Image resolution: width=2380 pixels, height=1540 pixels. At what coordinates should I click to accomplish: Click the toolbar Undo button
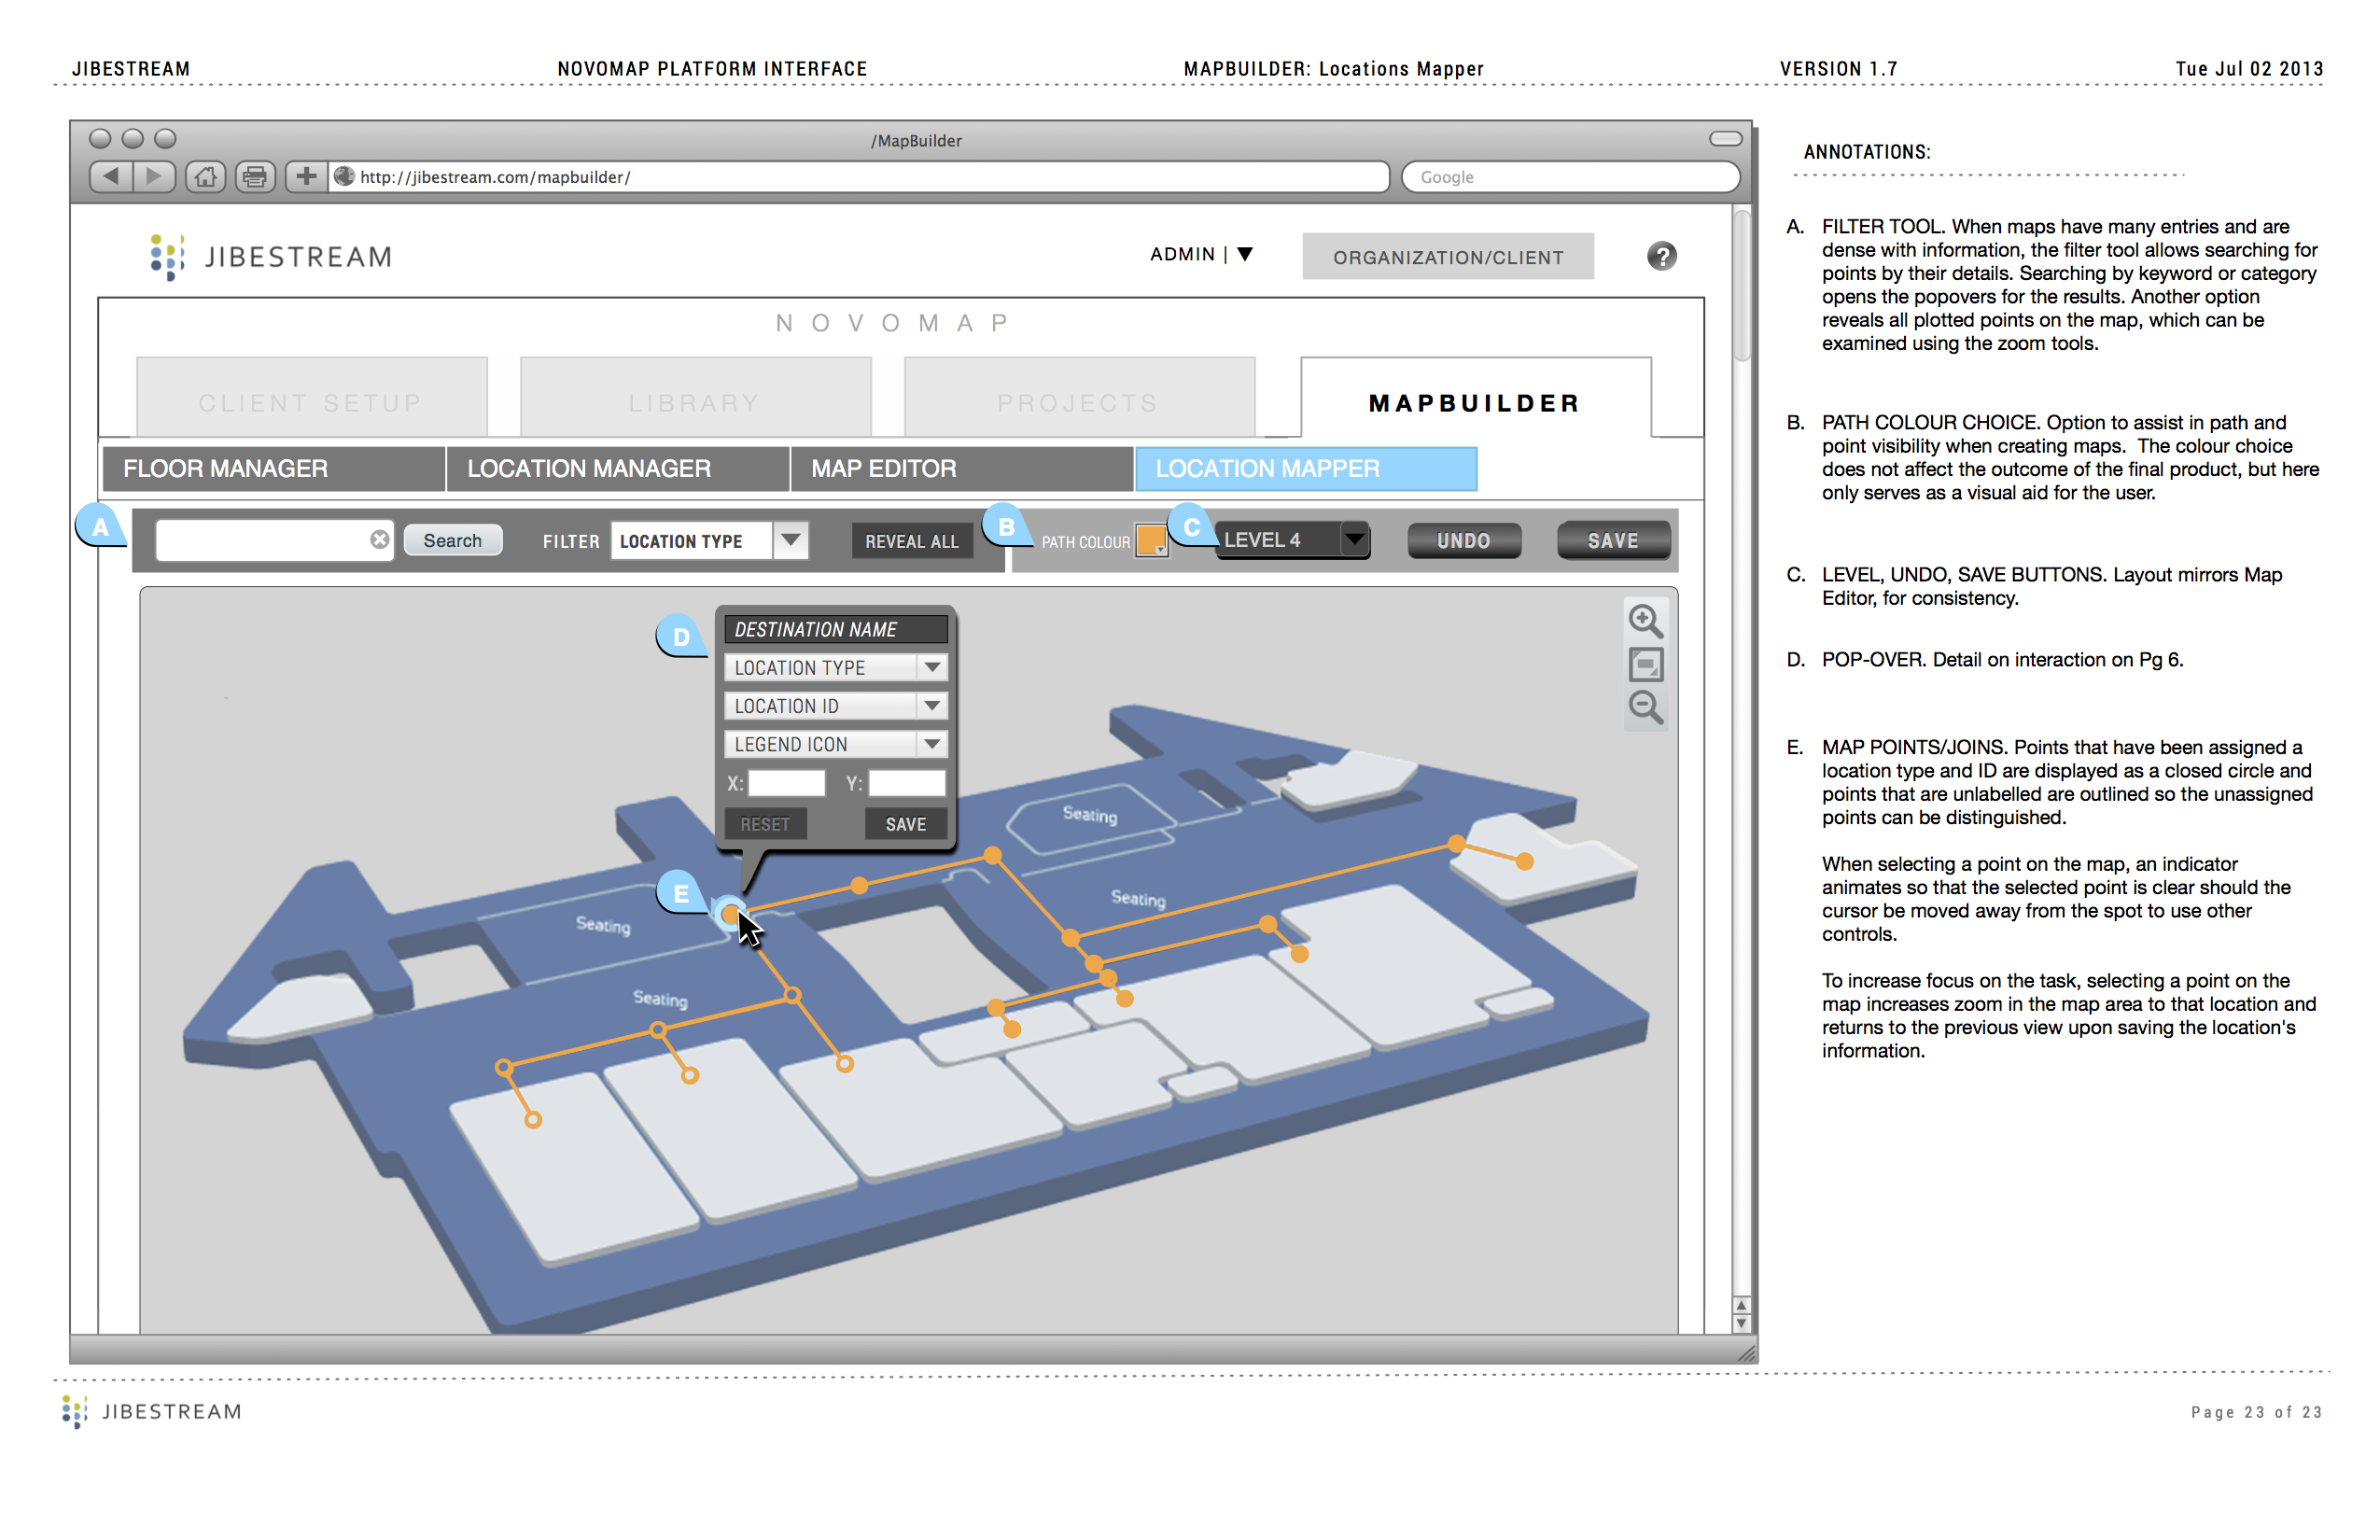point(1464,540)
